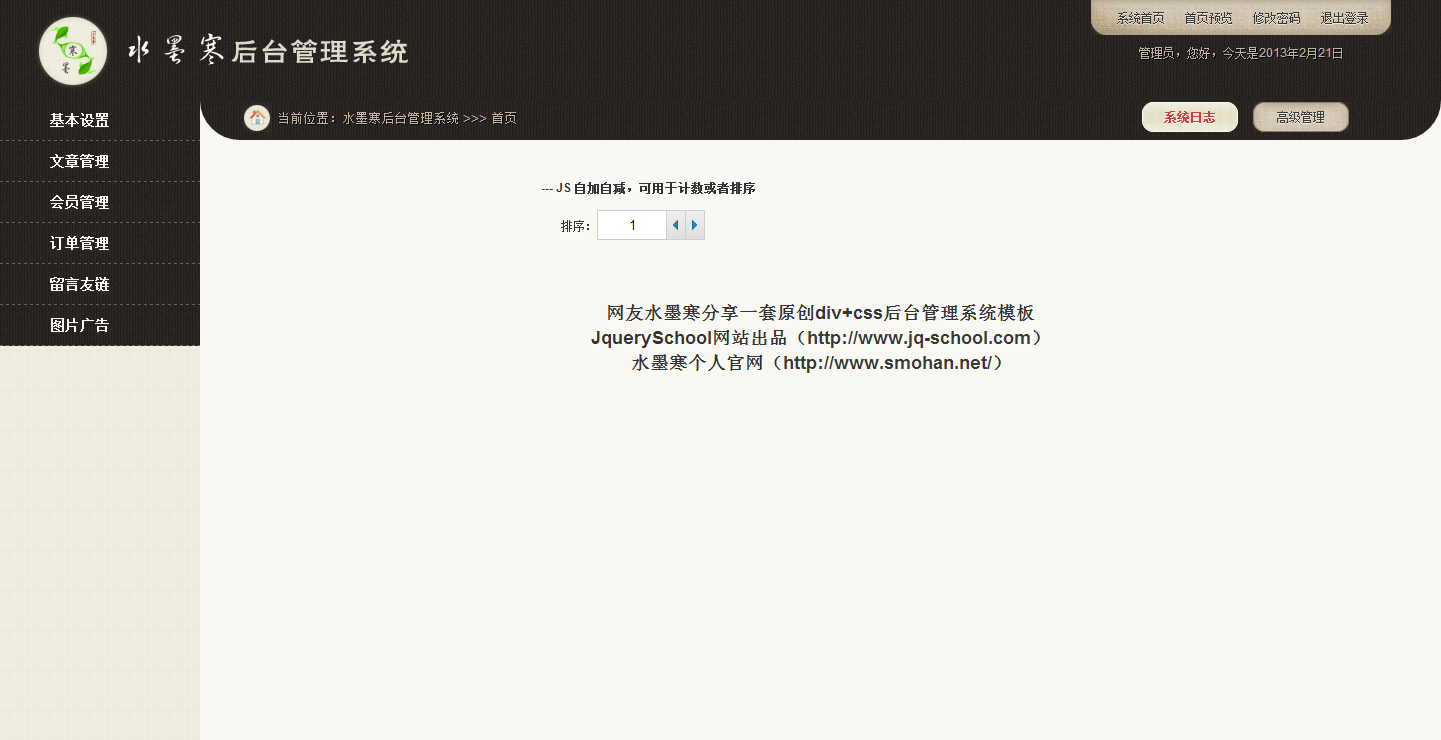The width and height of the screenshot is (1441, 740).
Task: Expand the 基本设置 sidebar menu
Action: pos(80,120)
